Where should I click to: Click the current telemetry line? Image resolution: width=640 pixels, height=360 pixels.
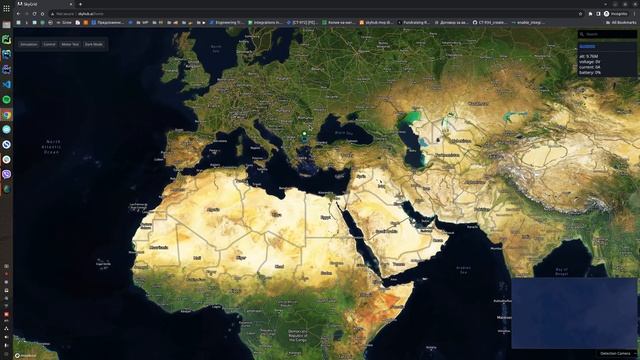click(589, 67)
